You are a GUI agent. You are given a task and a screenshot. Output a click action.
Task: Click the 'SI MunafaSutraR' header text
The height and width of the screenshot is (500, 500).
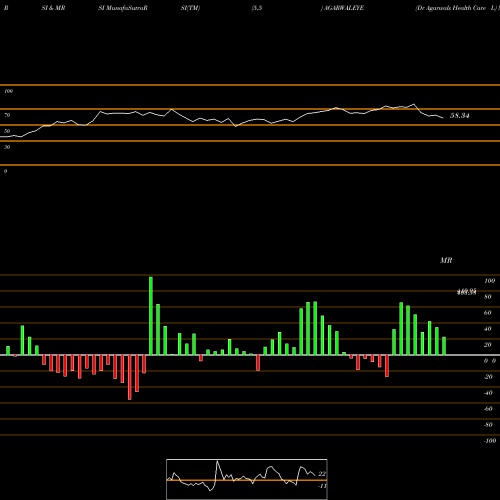(x=123, y=8)
